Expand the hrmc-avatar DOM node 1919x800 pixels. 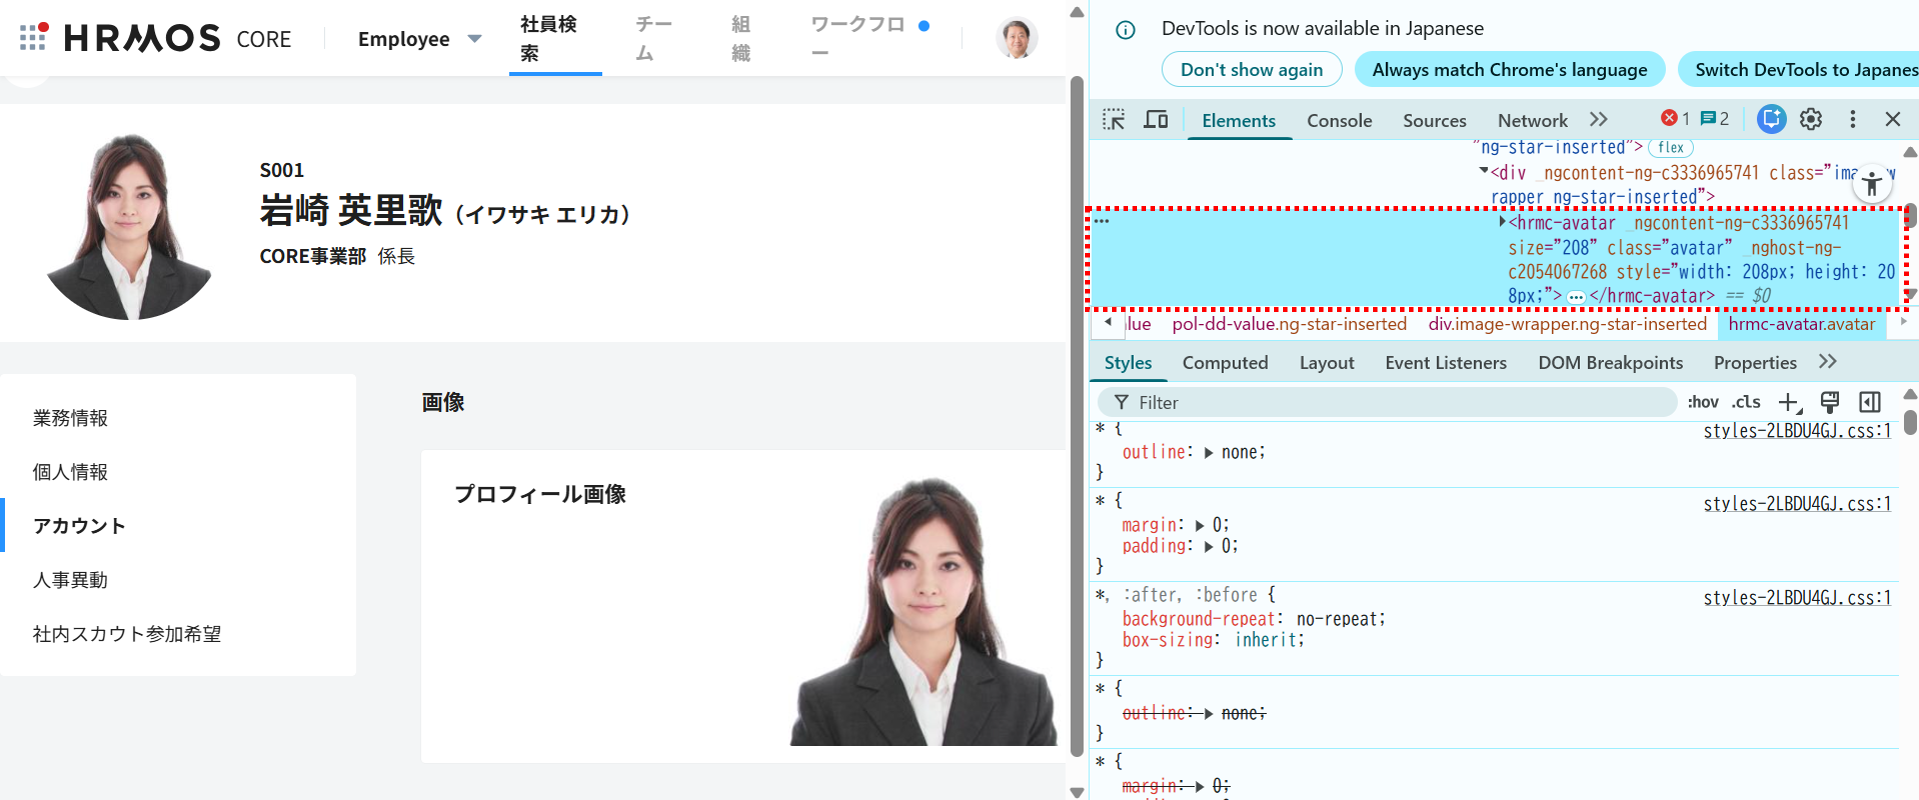tap(1502, 222)
